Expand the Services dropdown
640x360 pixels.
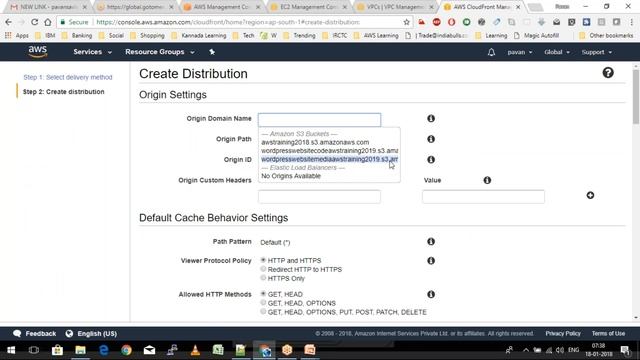[92, 52]
